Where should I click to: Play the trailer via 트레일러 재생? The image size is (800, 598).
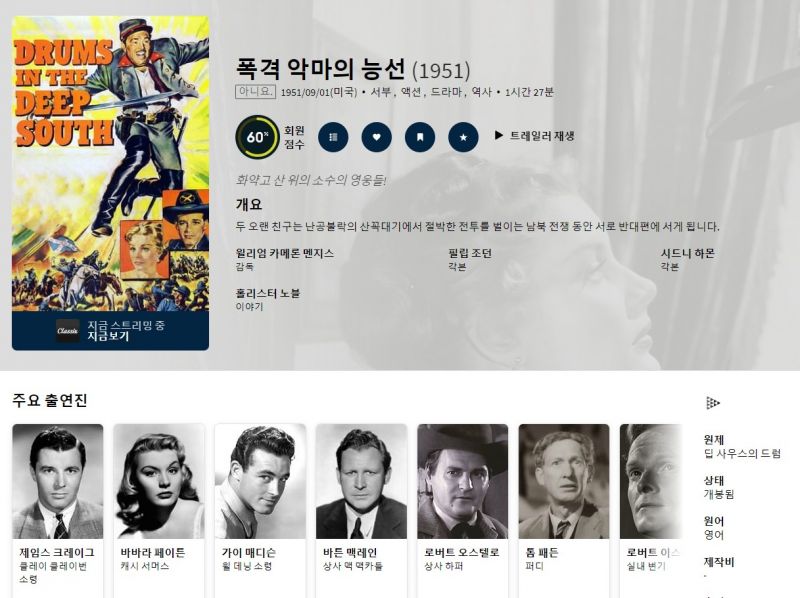pyautogui.click(x=534, y=136)
